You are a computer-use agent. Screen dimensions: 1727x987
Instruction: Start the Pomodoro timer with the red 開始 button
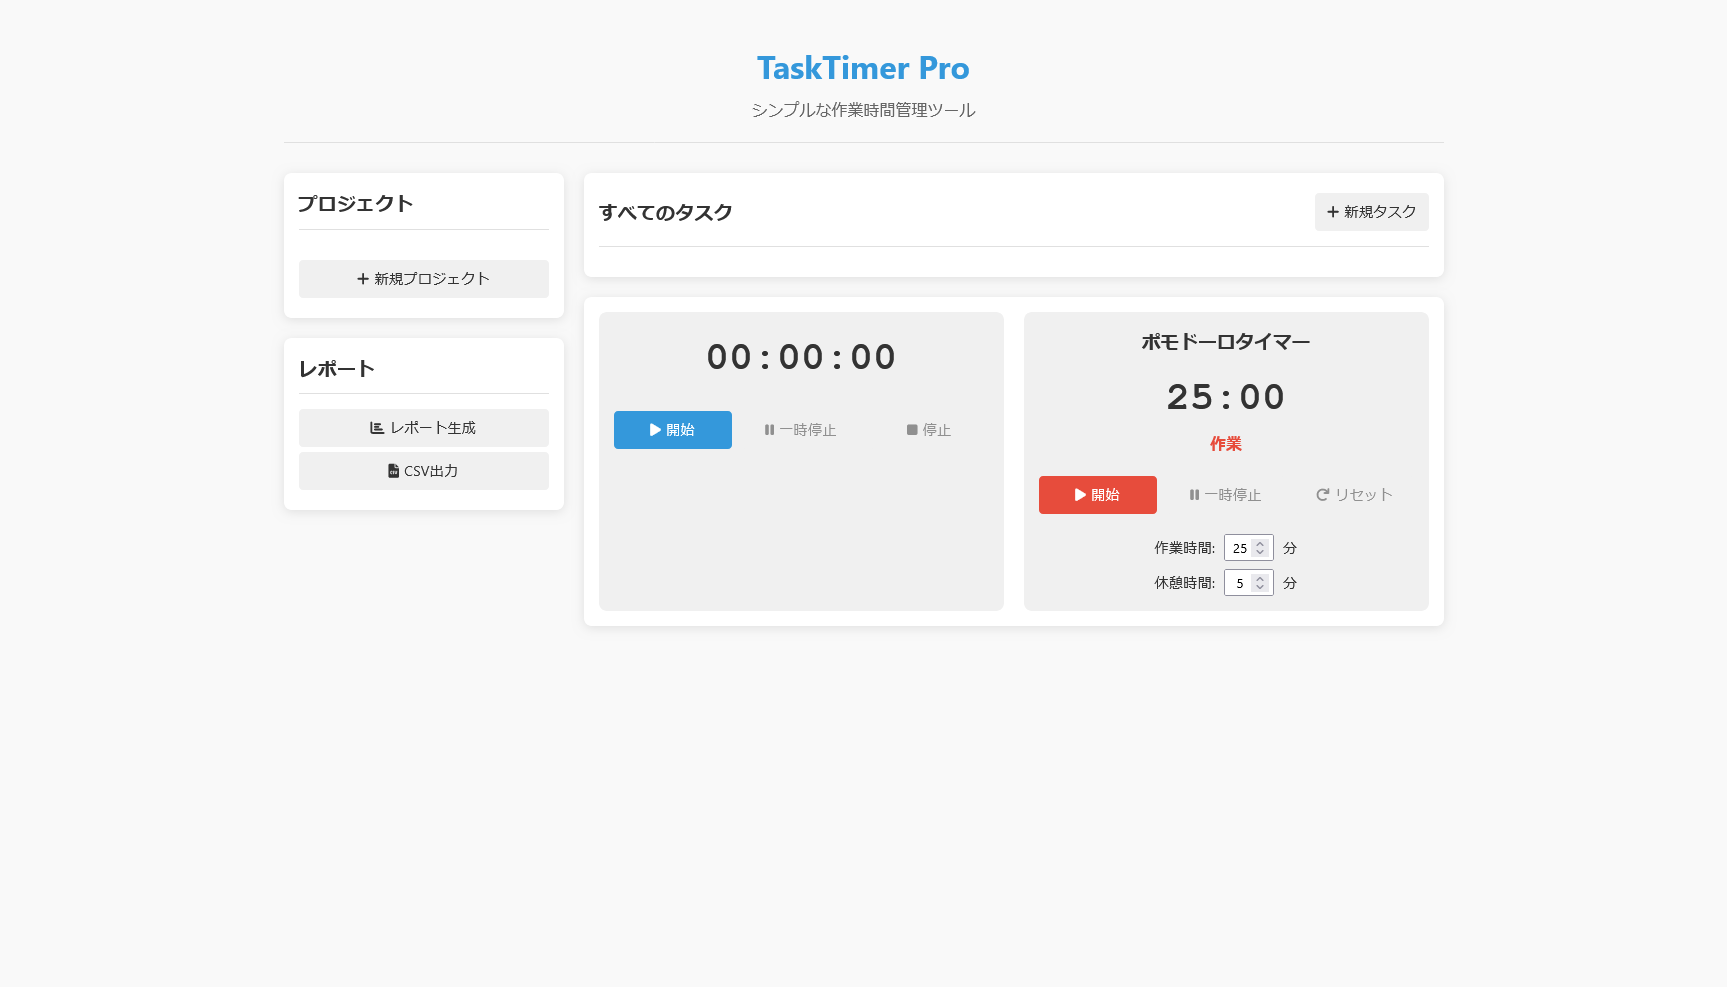[1097, 495]
